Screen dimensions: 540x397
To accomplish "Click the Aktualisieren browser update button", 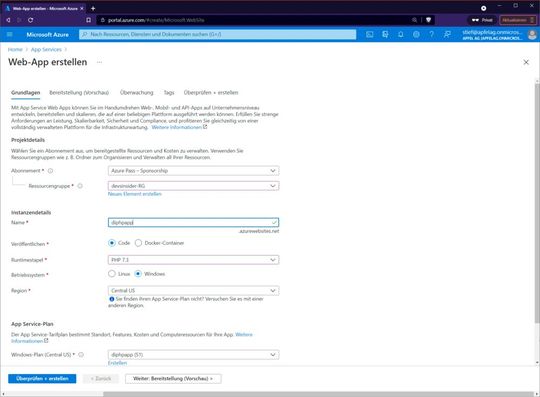I will (517, 20).
